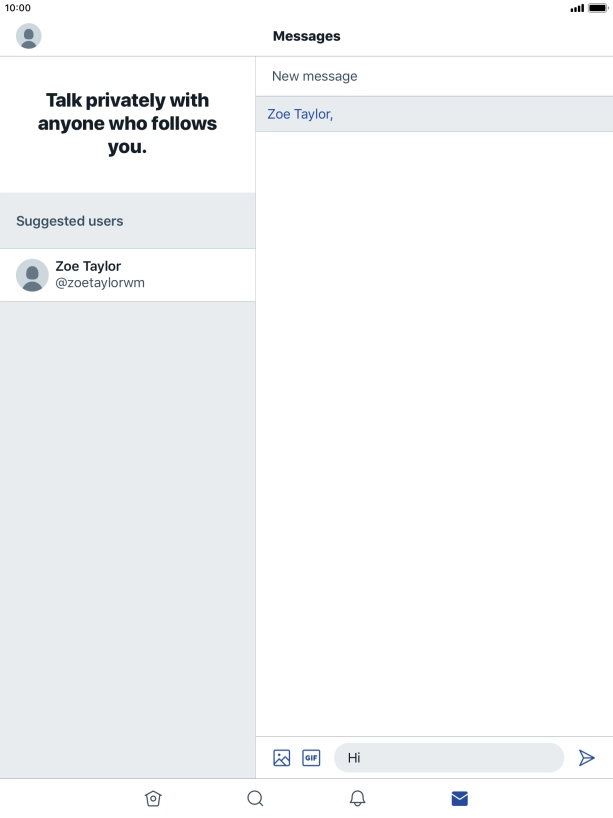Tap Zoe Taylor's avatar in suggestions
This screenshot has width=613, height=818.
32,275
